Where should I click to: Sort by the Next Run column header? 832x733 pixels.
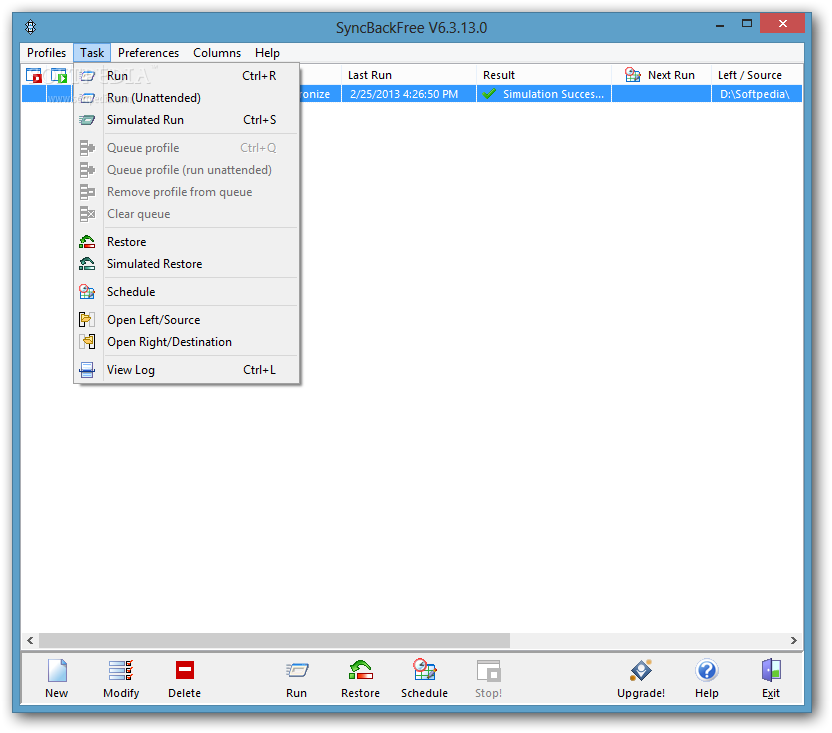pos(661,75)
